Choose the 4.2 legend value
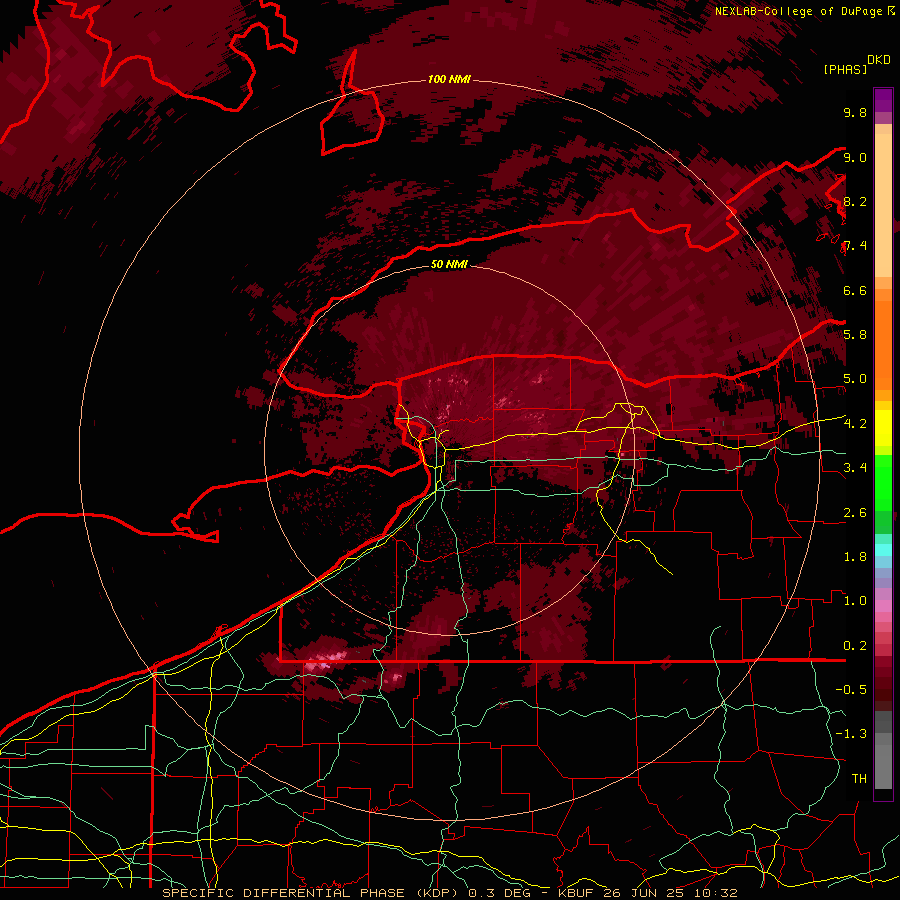The width and height of the screenshot is (900, 900). coord(855,424)
